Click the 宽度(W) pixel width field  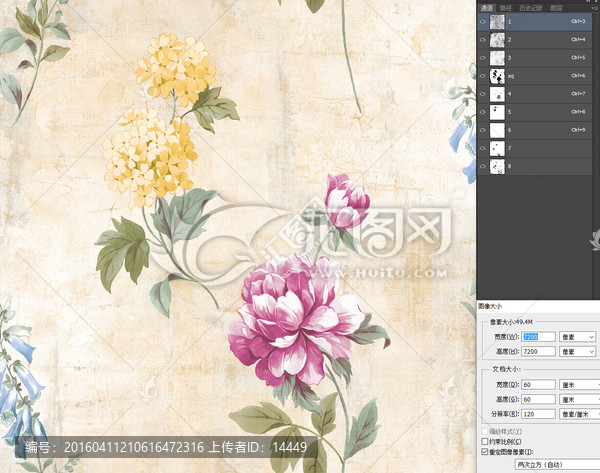point(538,337)
